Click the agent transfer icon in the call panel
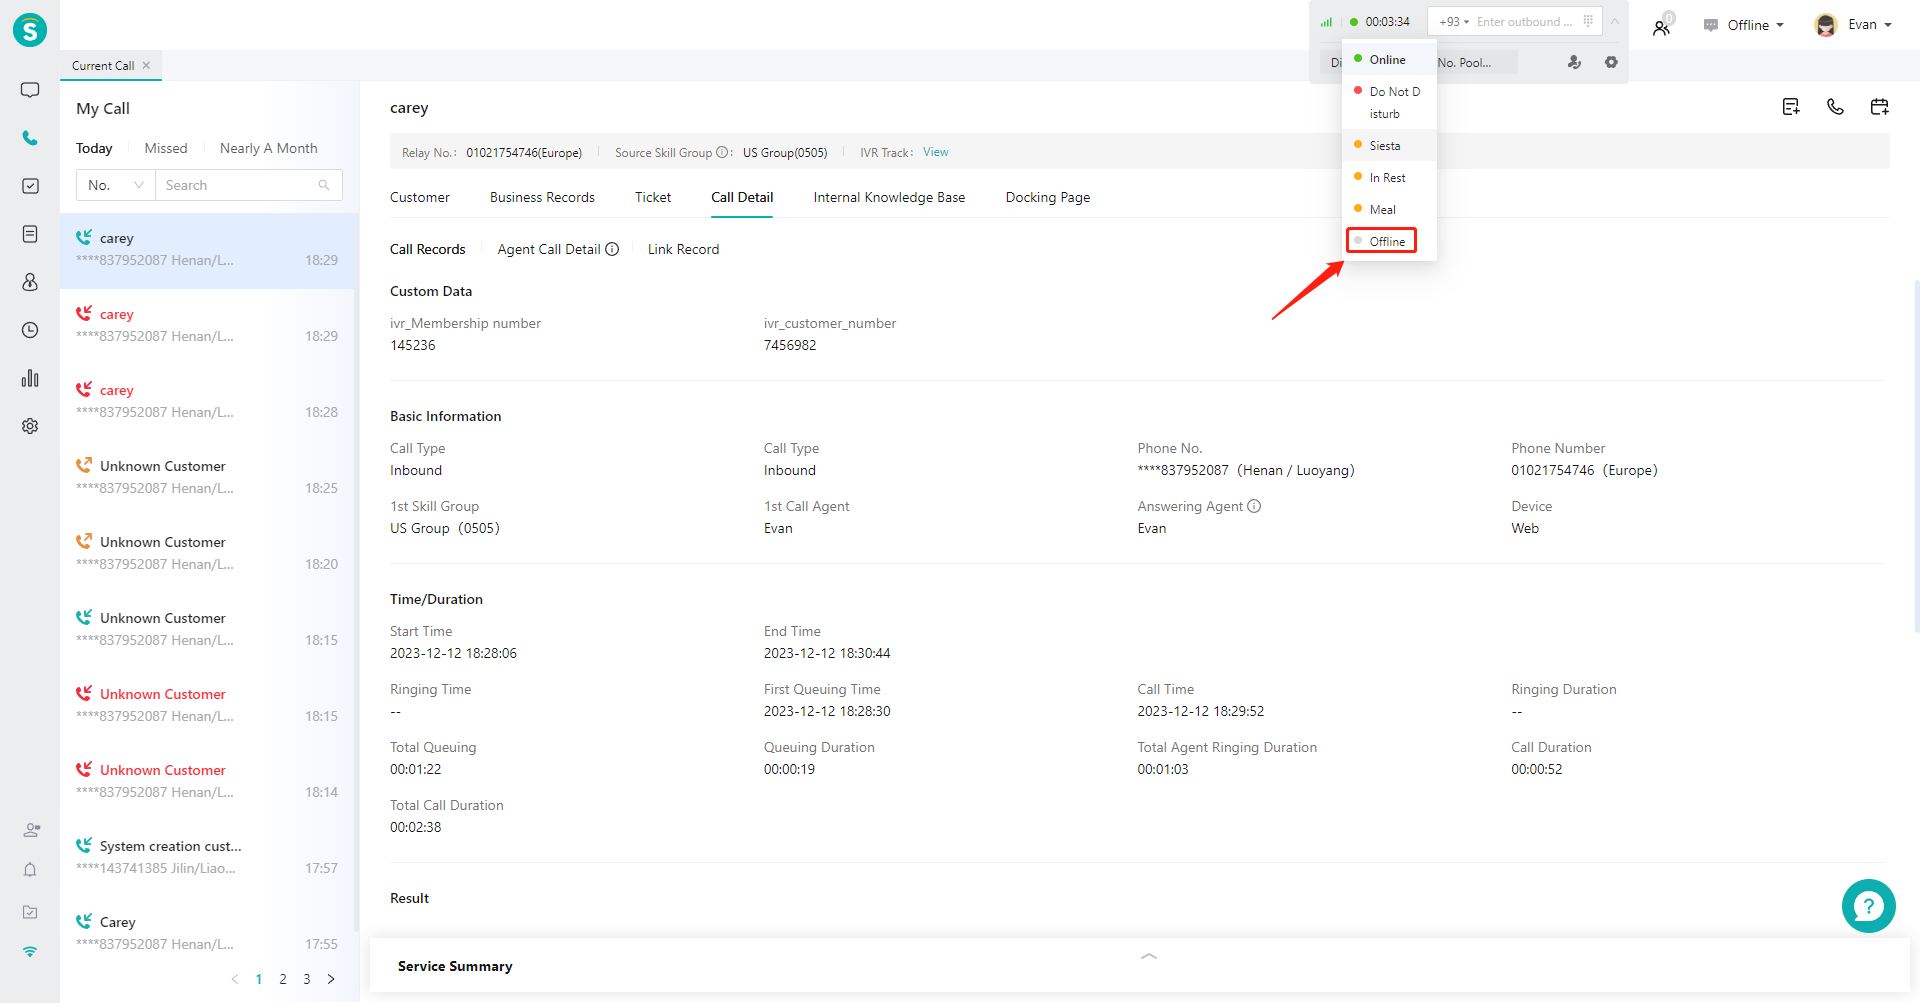Viewport: 1920px width, 1003px height. click(1574, 62)
